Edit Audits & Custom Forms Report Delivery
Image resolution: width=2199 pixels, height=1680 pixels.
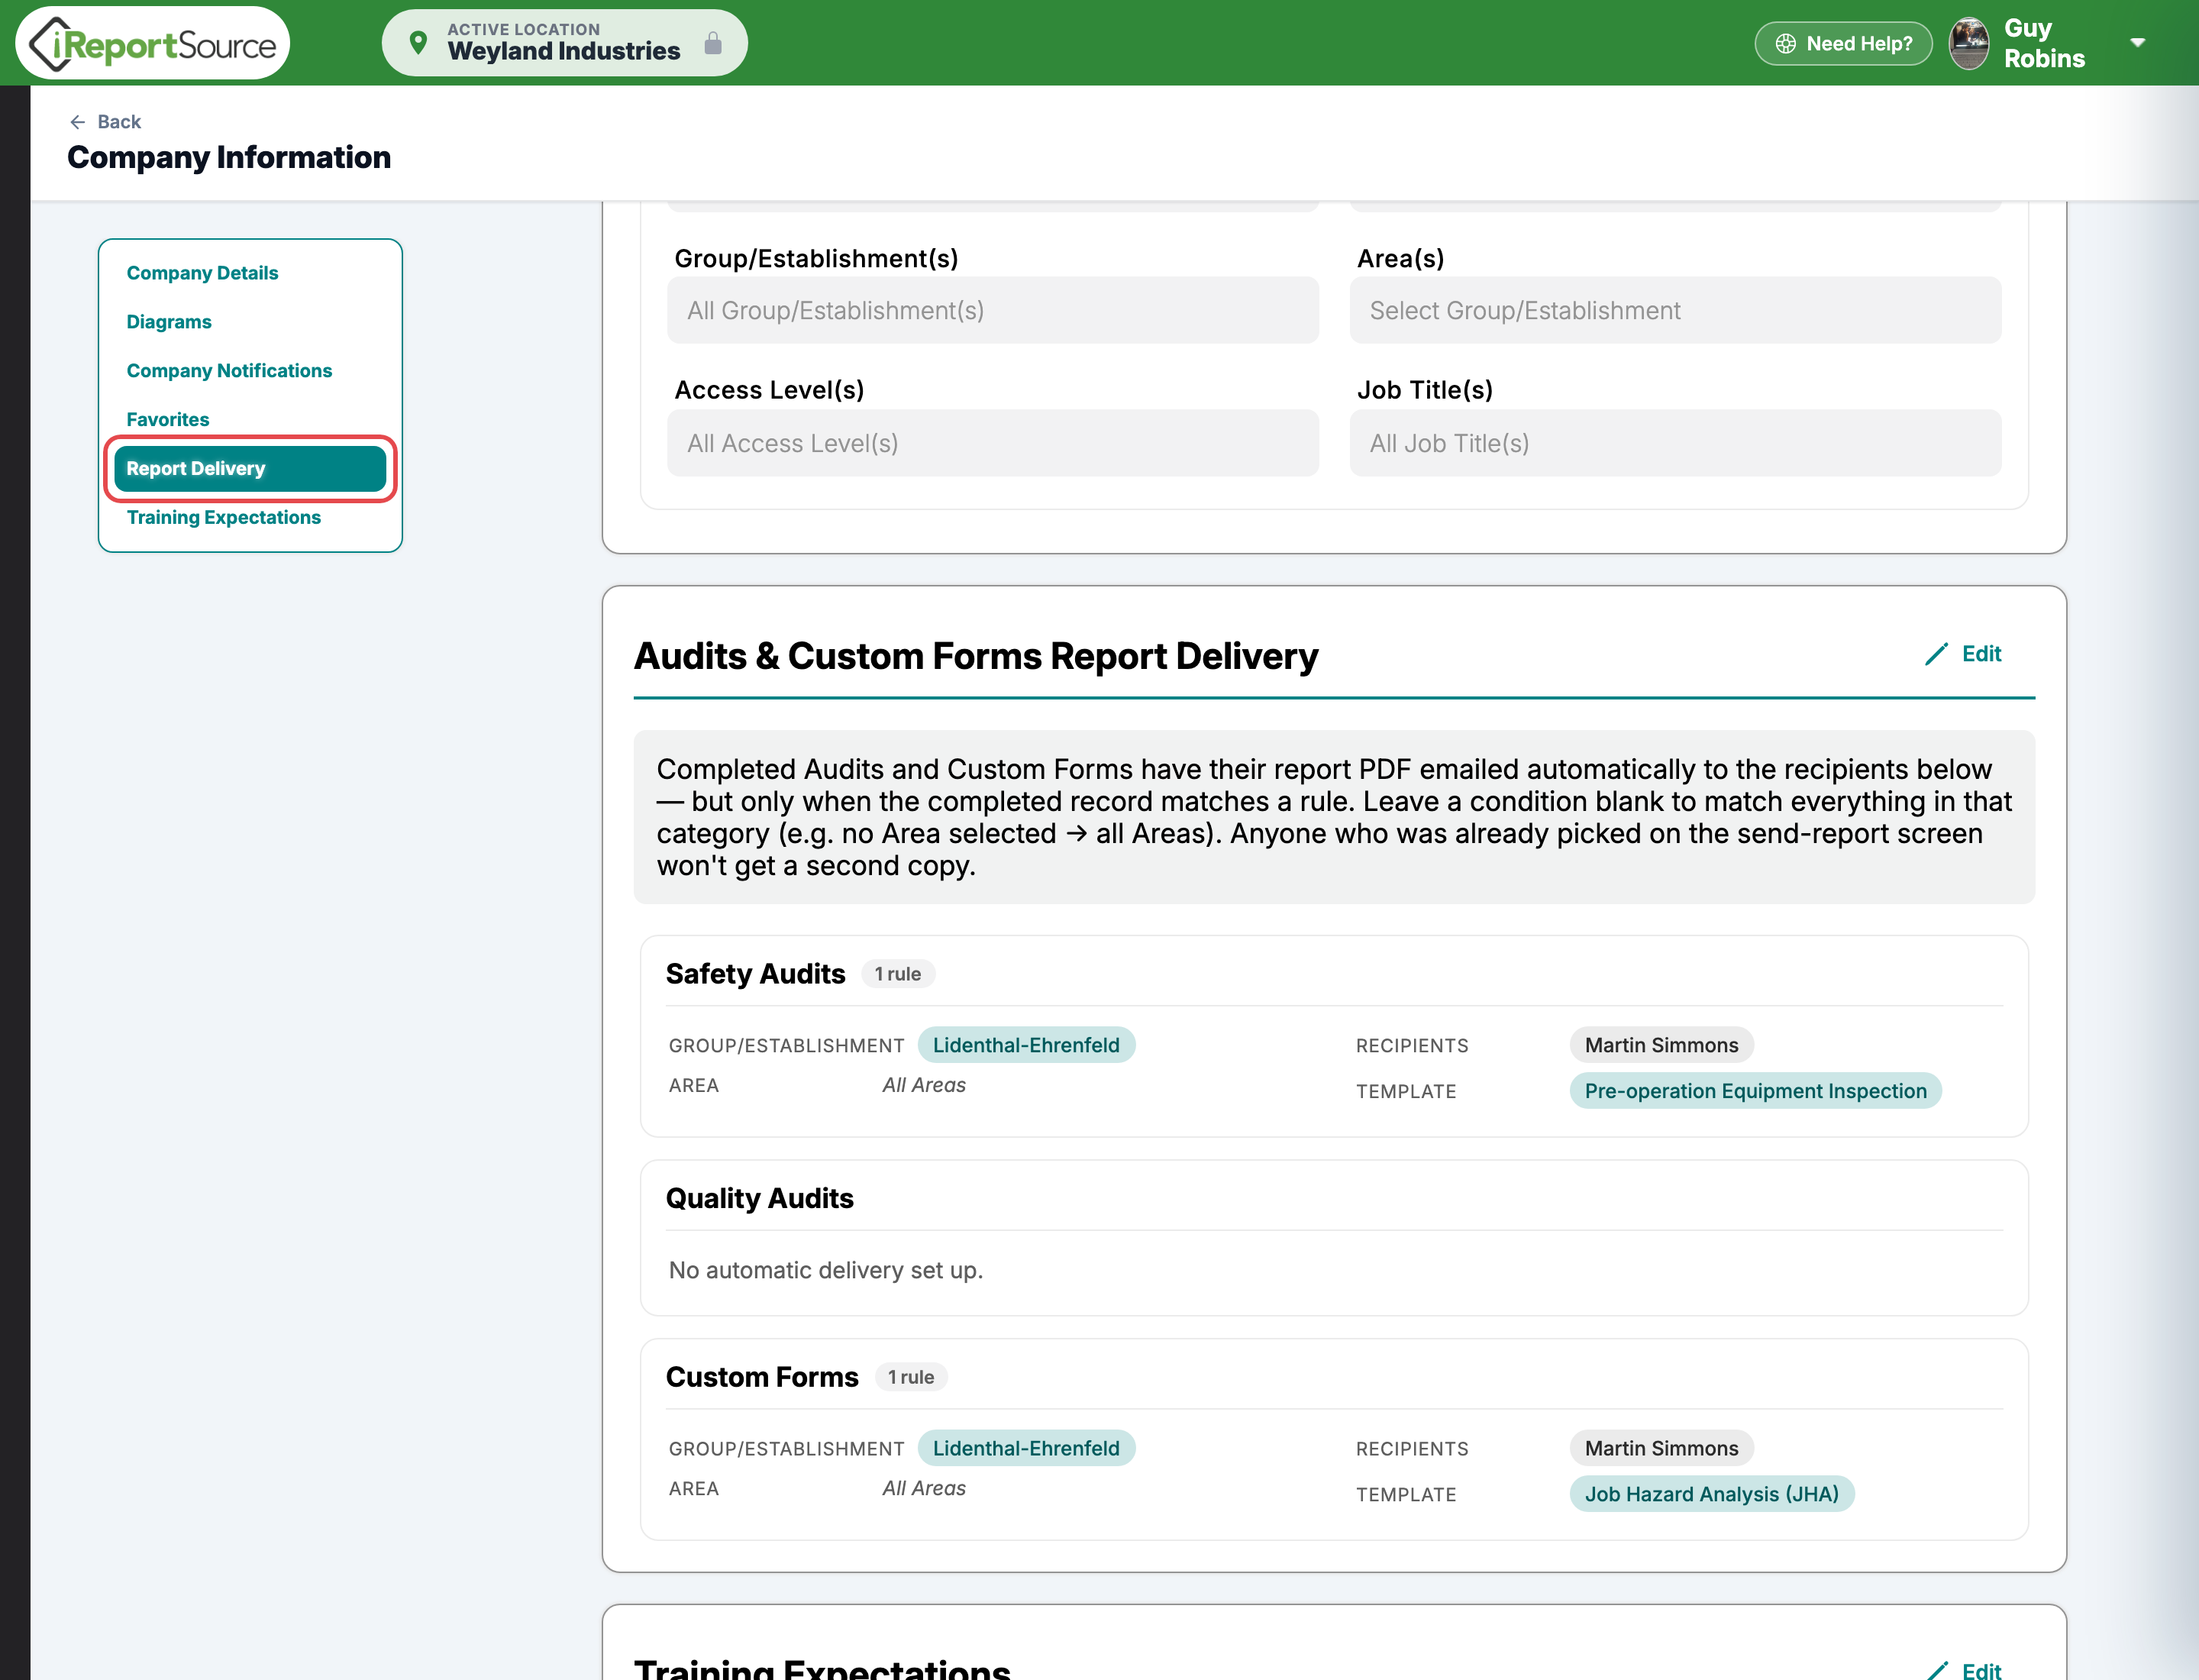pyautogui.click(x=1964, y=654)
